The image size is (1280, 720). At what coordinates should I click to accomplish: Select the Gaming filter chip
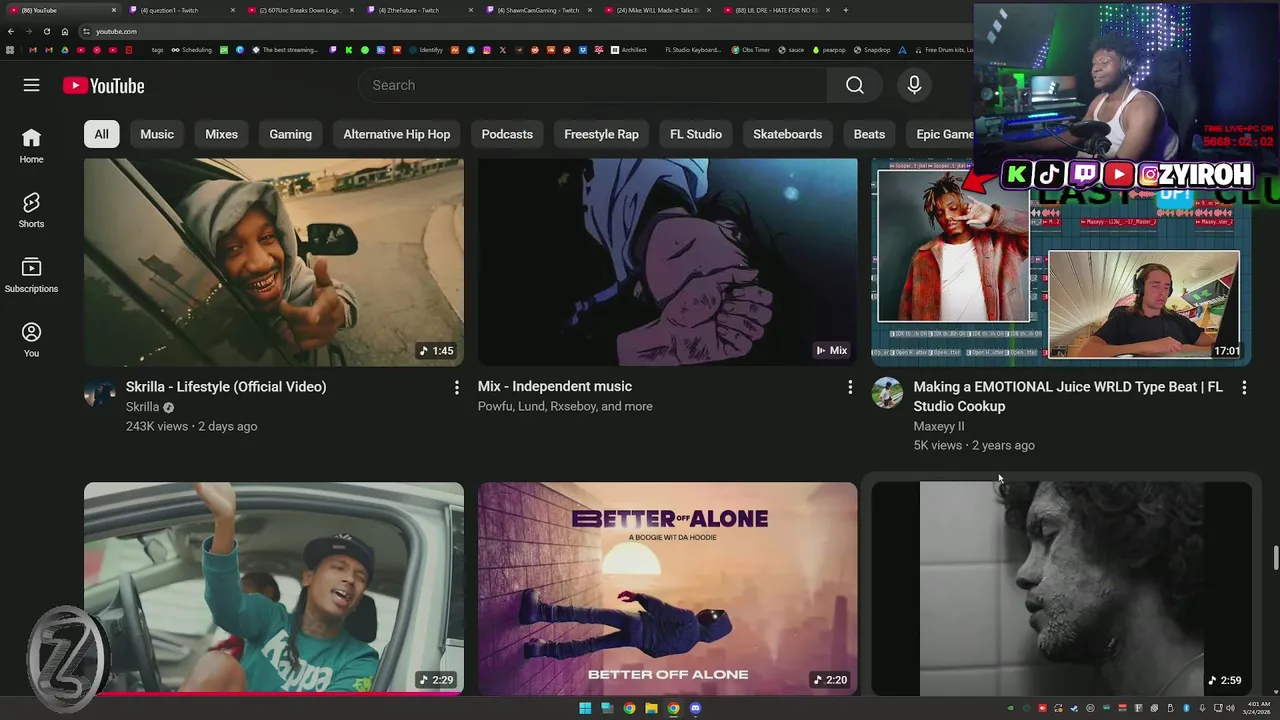[290, 134]
